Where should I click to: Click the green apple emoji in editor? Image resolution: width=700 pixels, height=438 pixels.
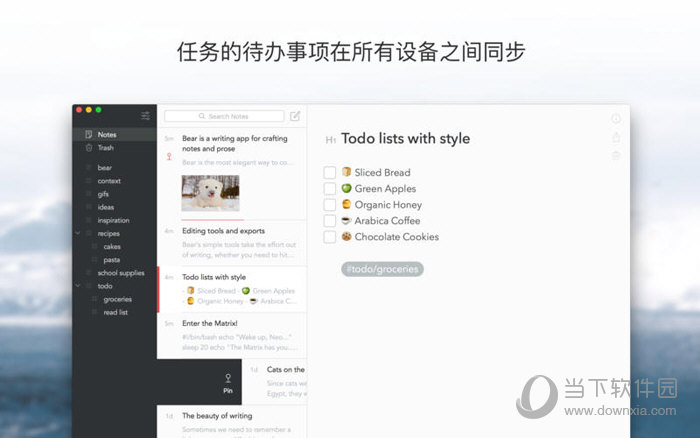[x=346, y=188]
